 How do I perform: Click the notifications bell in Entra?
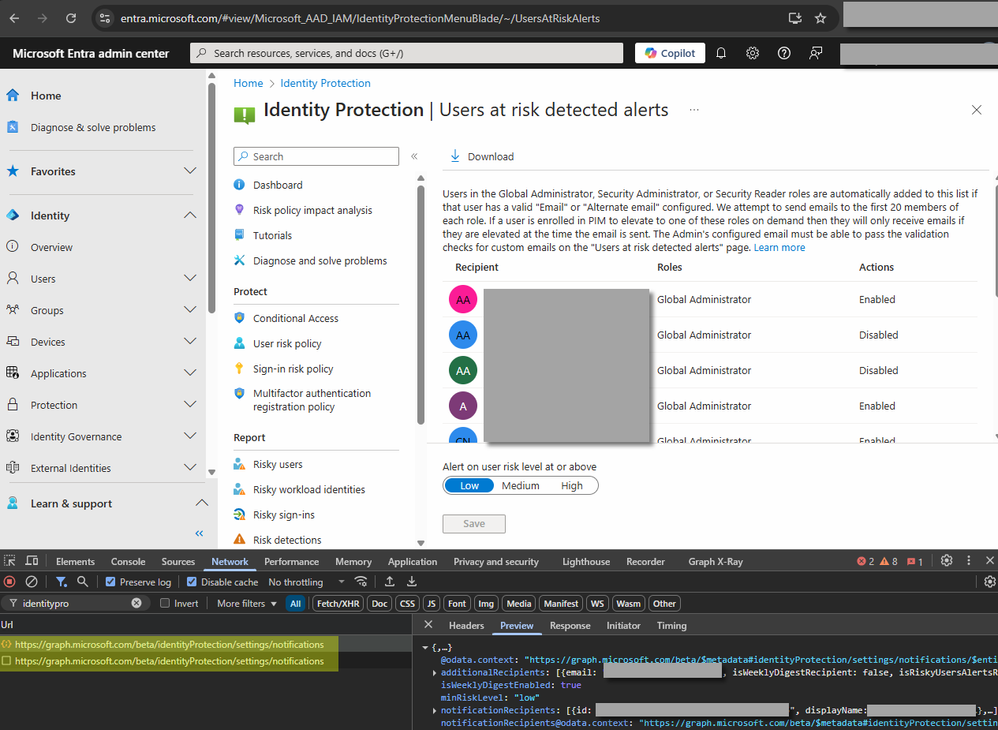[721, 52]
